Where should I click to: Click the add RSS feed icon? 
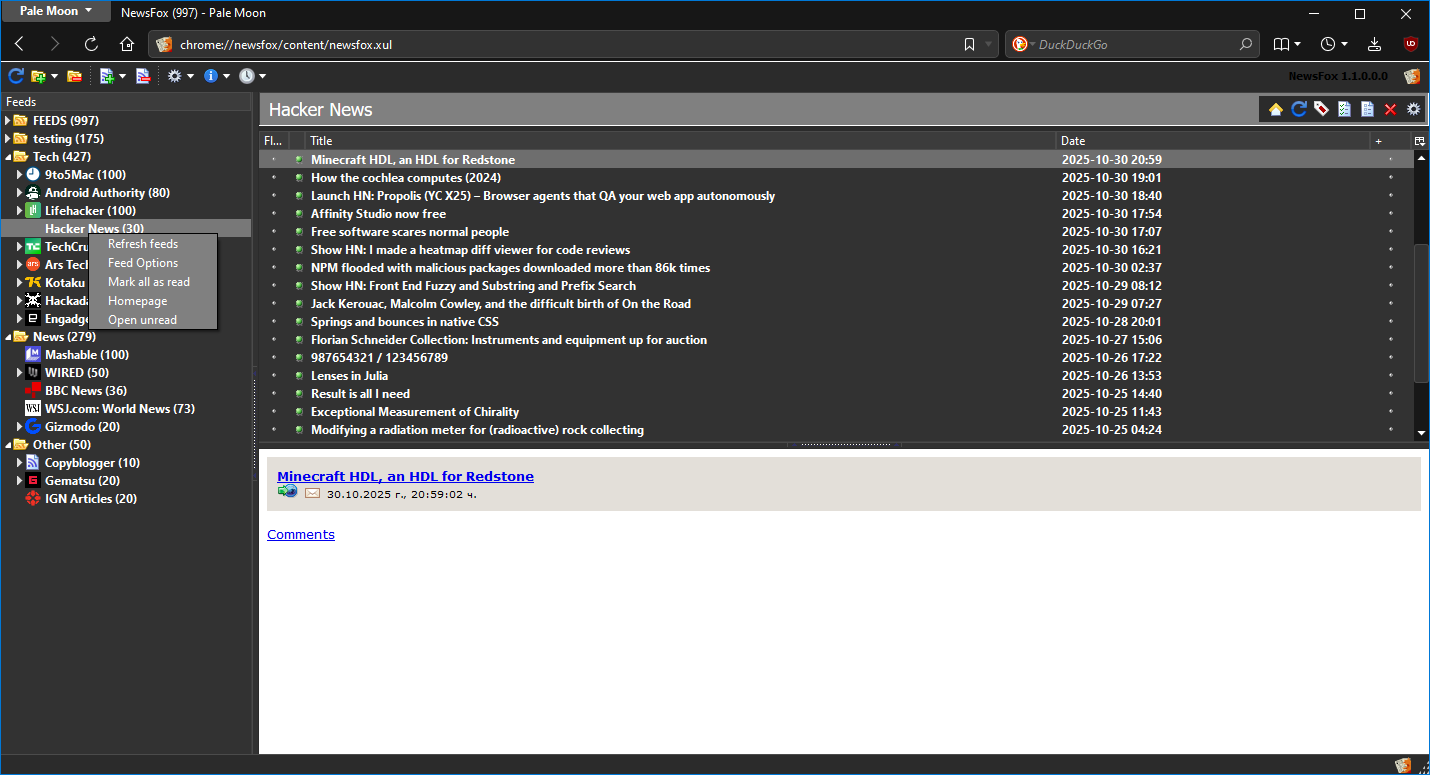point(105,76)
